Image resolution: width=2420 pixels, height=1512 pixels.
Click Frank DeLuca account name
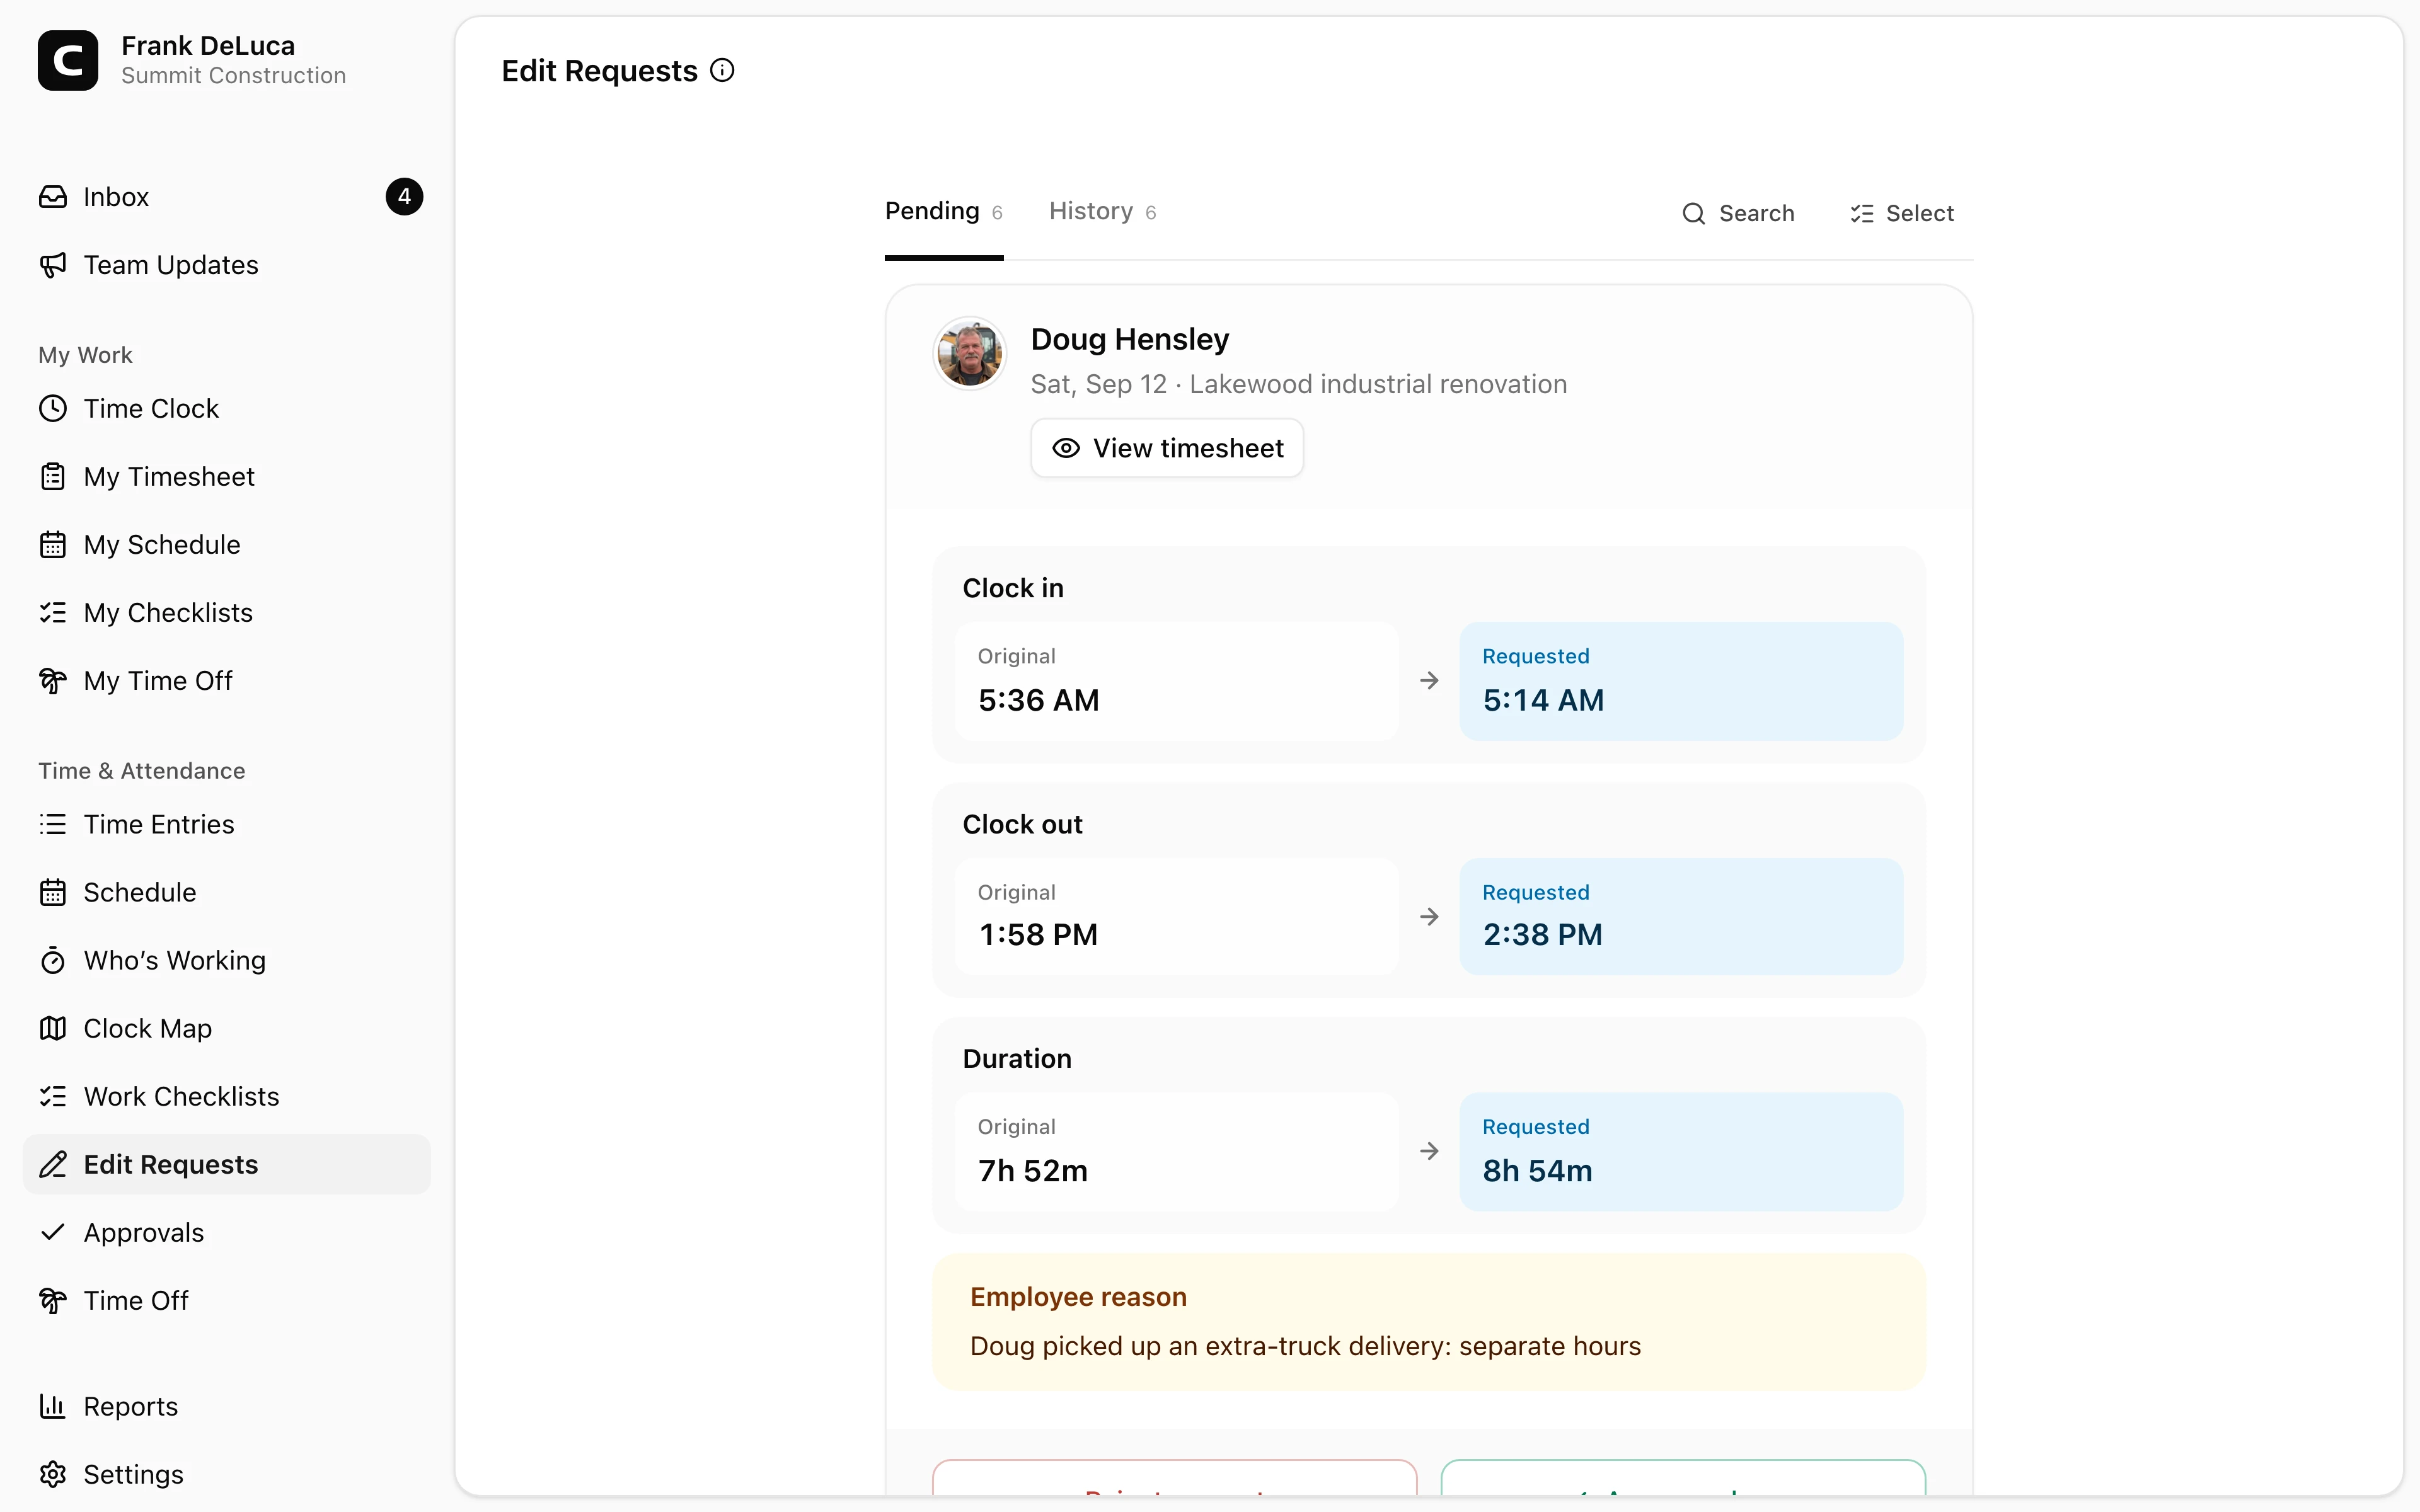coord(208,46)
